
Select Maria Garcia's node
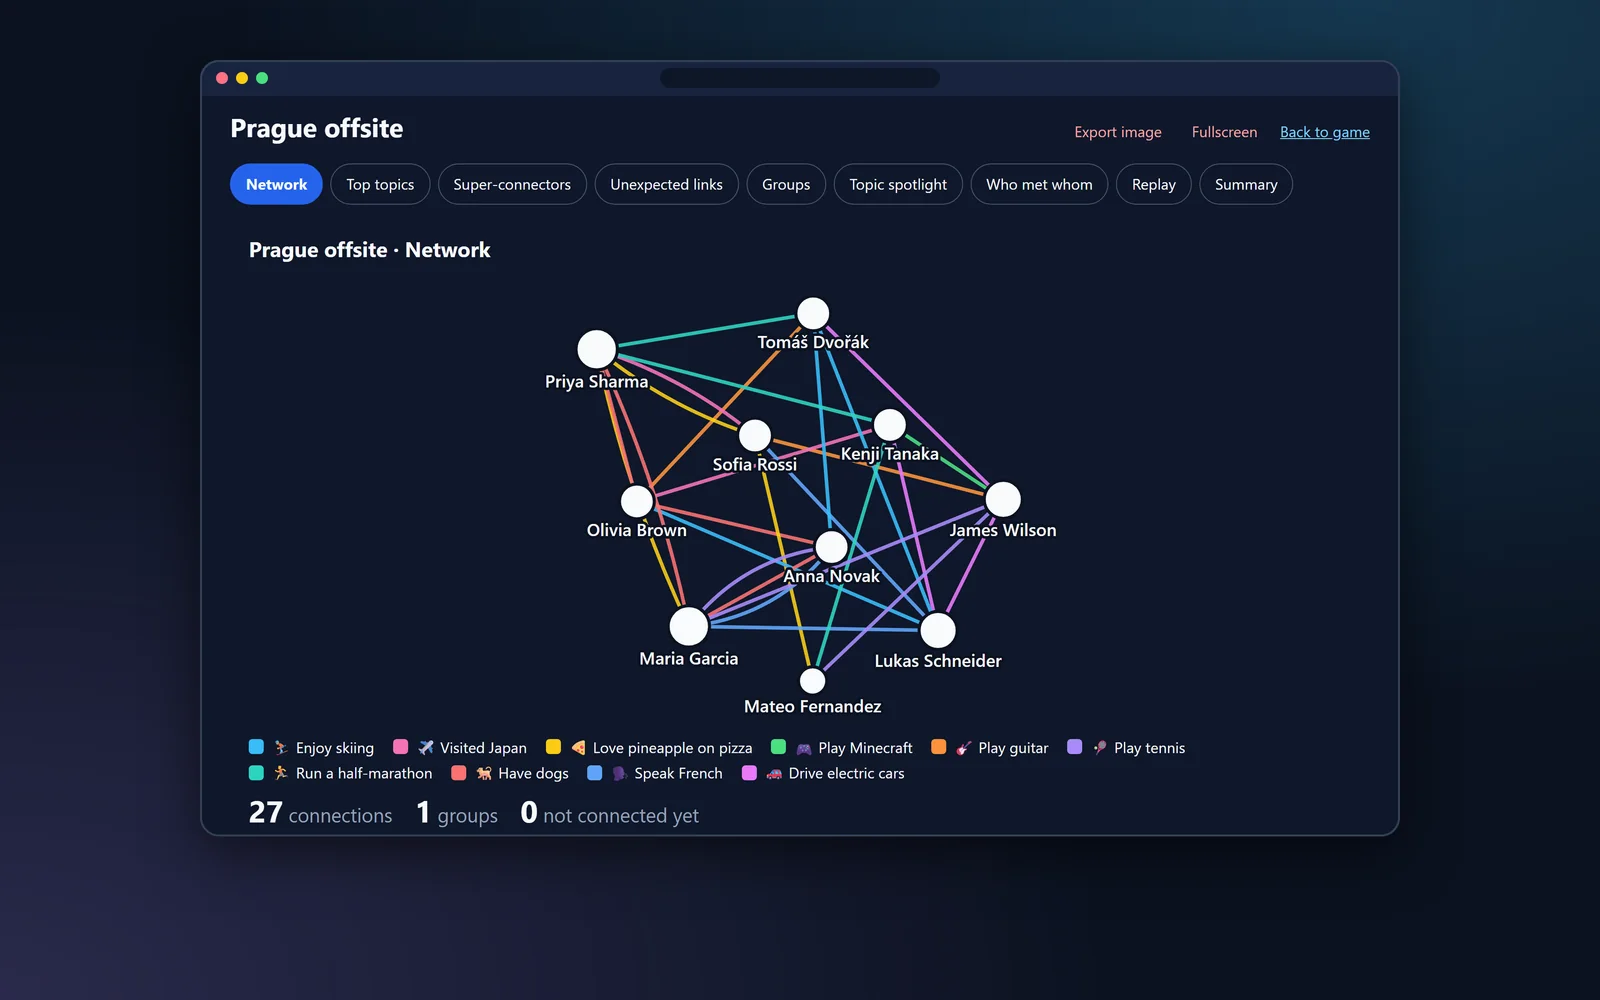[689, 626]
